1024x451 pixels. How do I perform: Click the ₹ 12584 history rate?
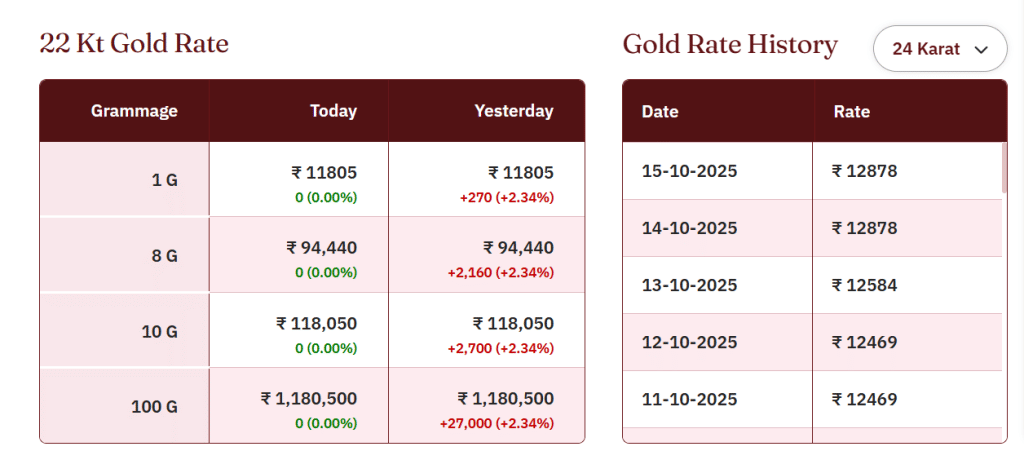(x=865, y=285)
